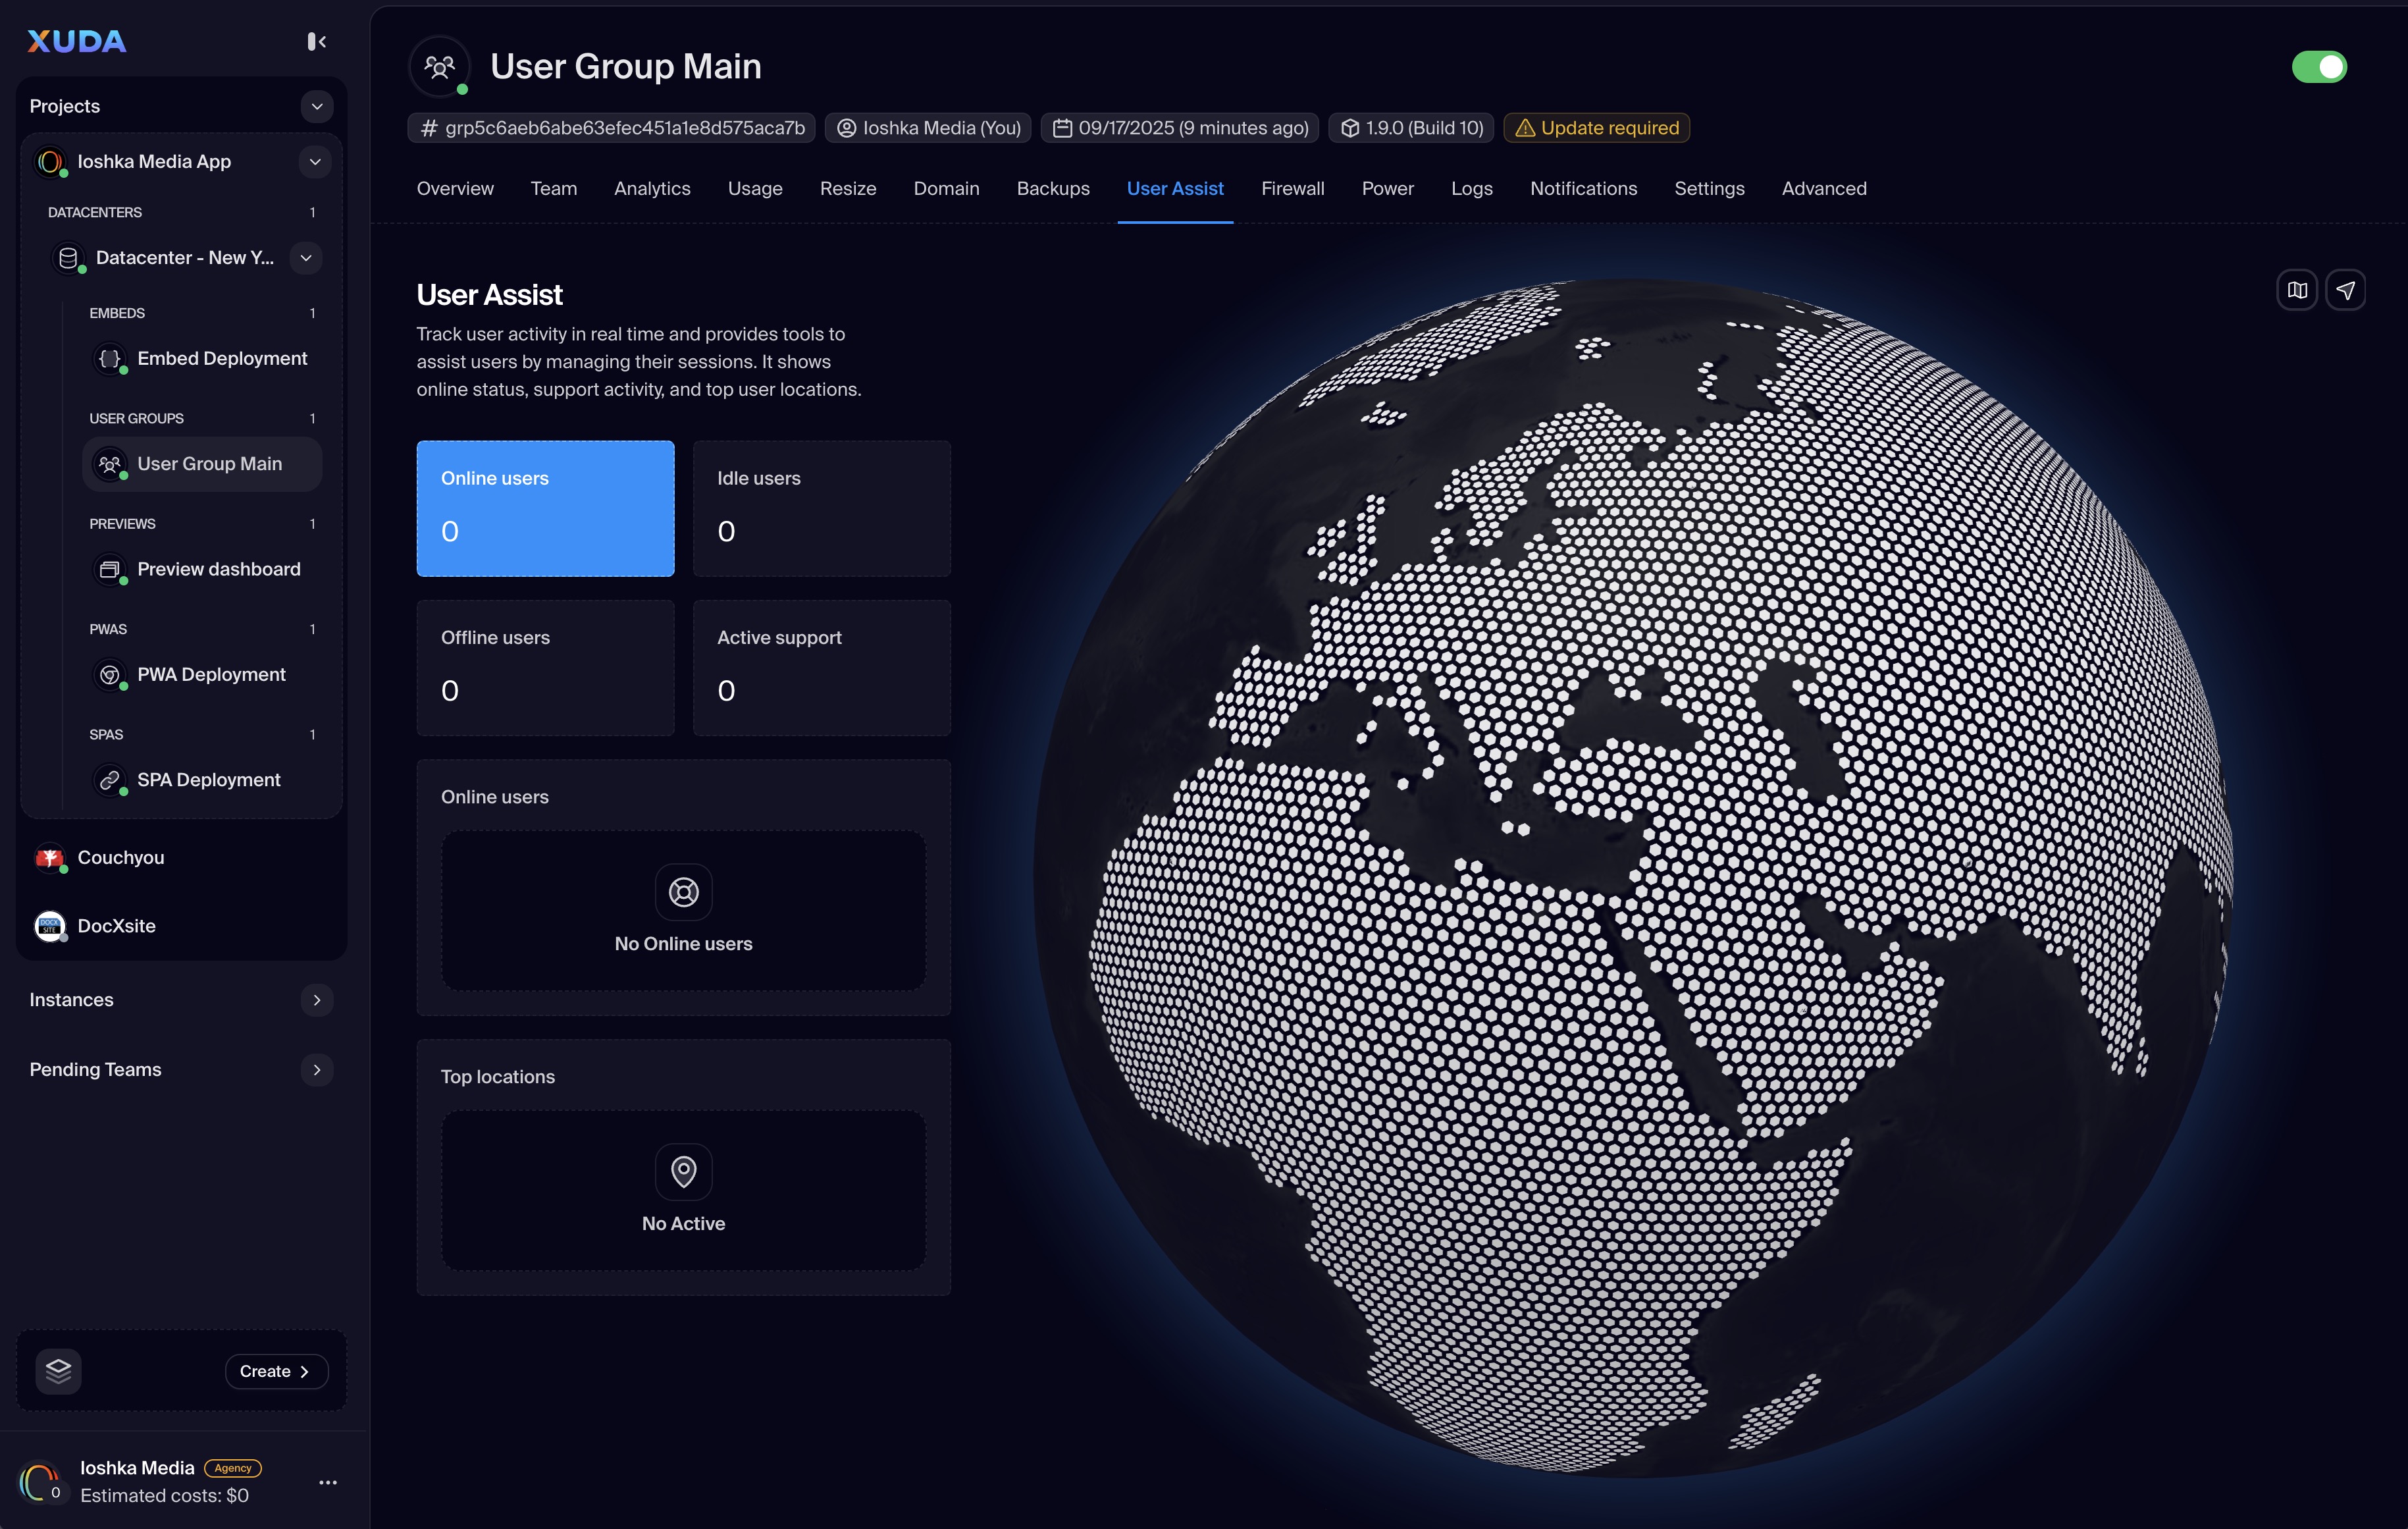2408x1529 pixels.
Task: Click the layers stack icon beside Create
Action: tap(58, 1370)
